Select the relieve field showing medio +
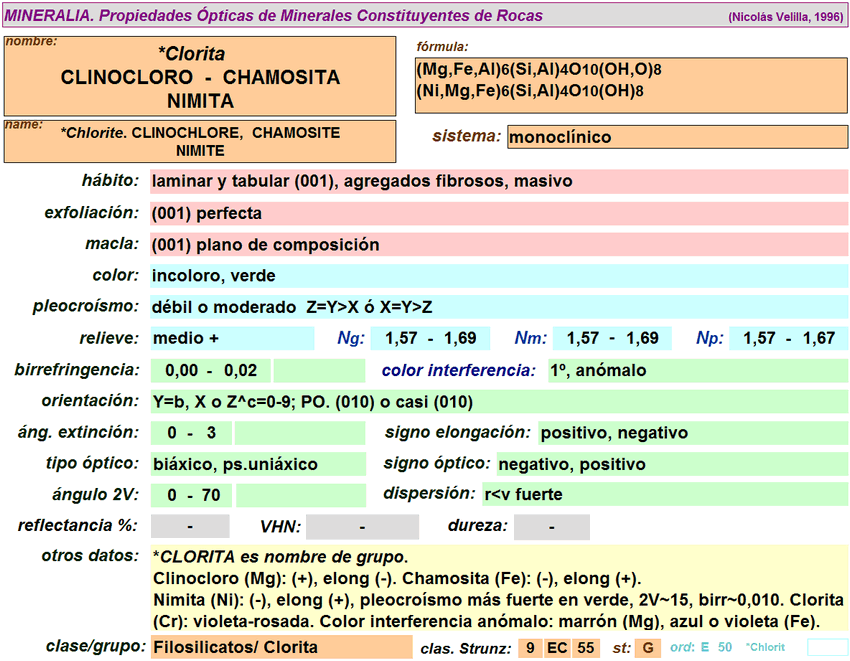 coord(231,338)
